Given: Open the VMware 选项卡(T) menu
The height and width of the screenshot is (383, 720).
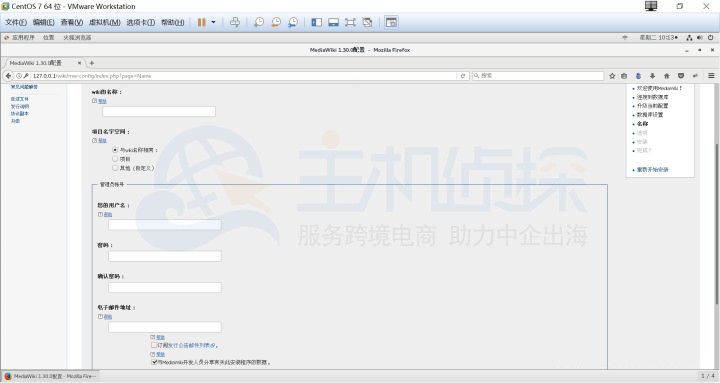Looking at the screenshot, I should pos(141,22).
